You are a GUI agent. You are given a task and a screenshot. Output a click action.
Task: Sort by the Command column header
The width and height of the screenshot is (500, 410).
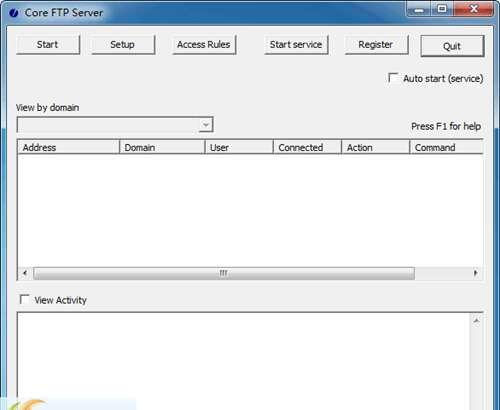[447, 147]
